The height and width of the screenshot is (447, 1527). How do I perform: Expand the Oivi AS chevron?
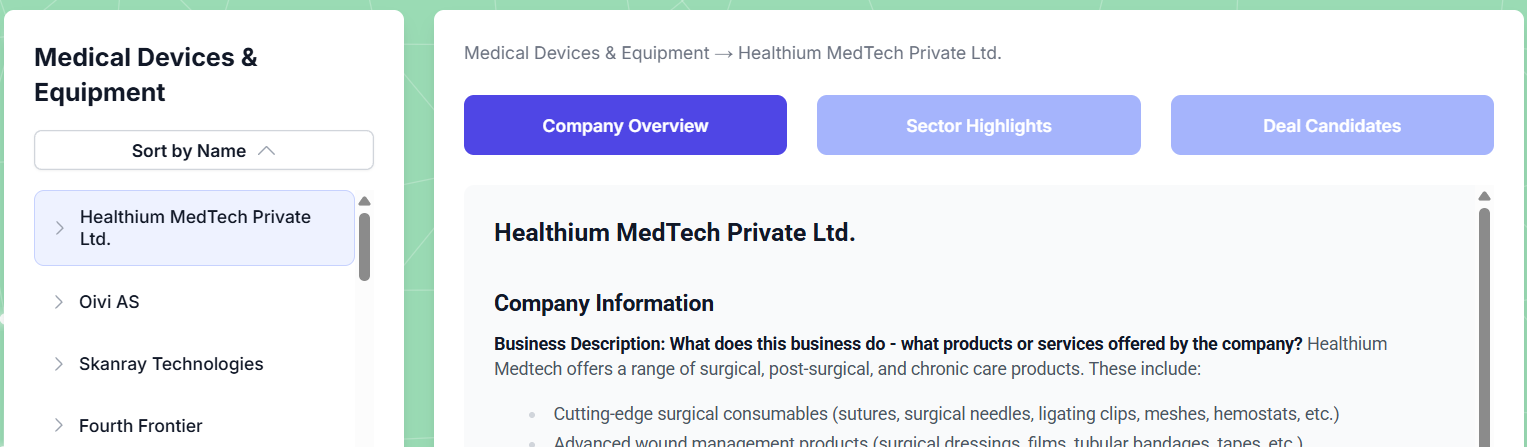coord(59,302)
